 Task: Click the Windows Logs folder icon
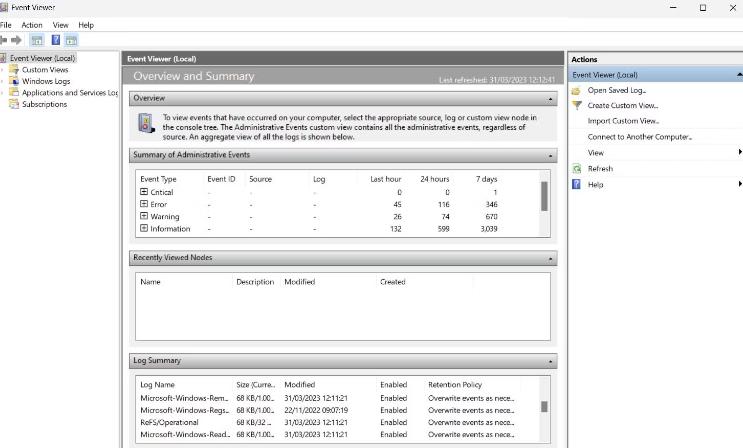point(14,81)
